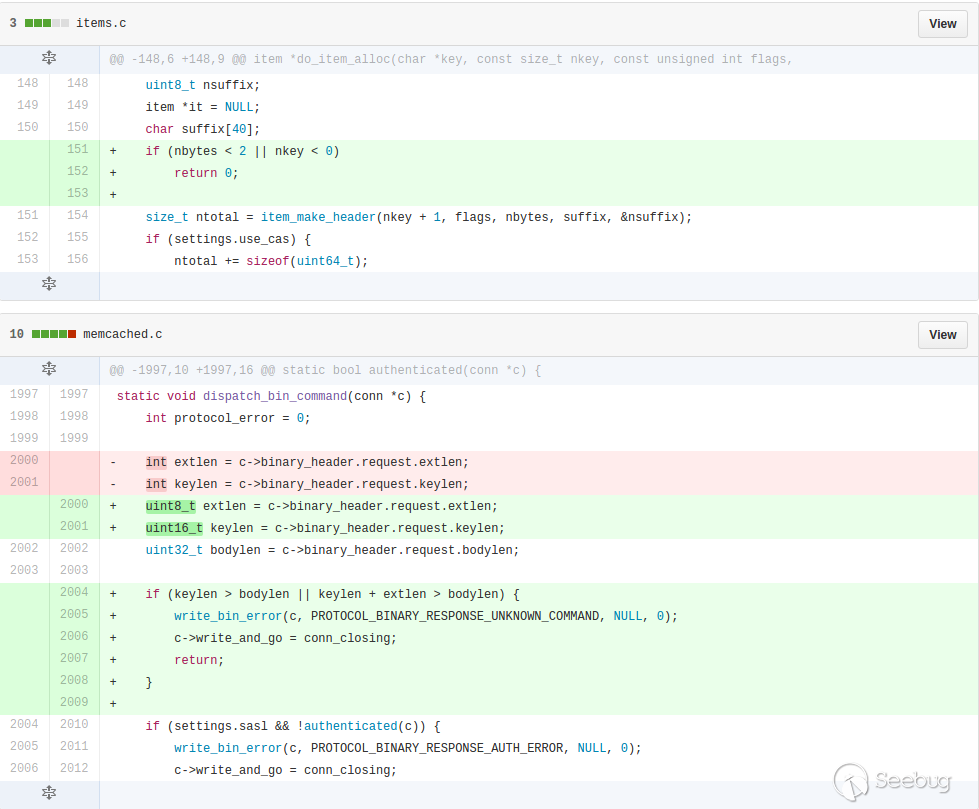Expand hidden lines above line 148 in items.c

tap(49, 59)
